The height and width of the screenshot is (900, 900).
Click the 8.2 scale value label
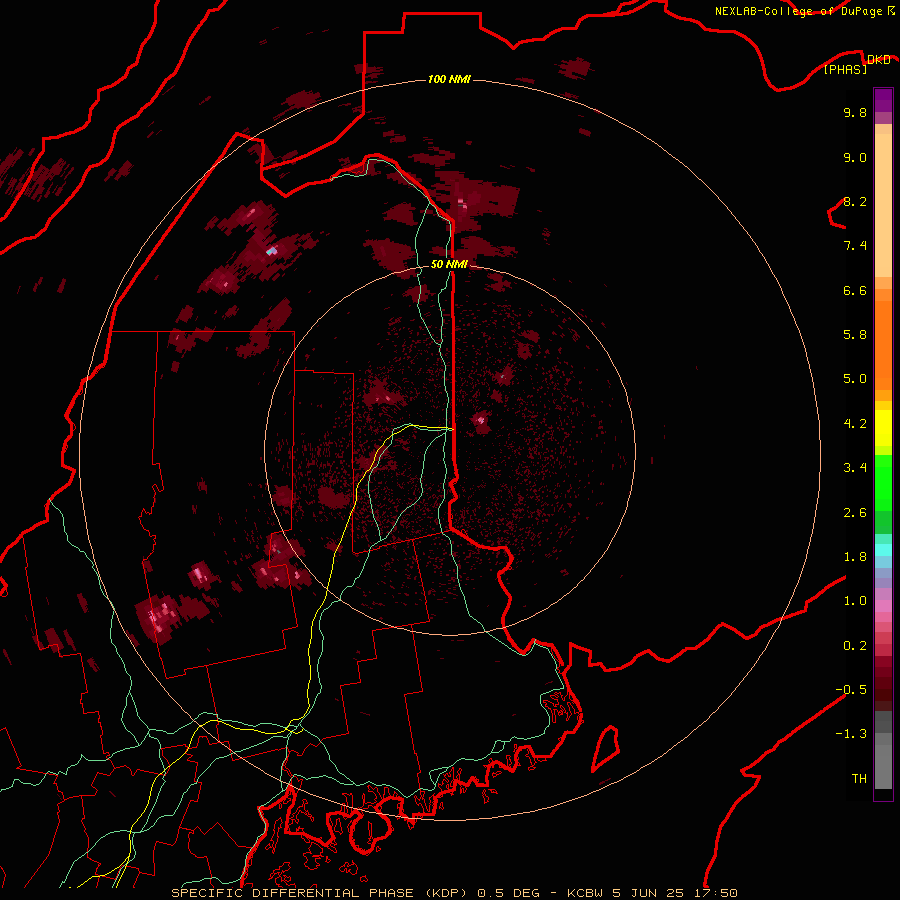pos(855,201)
